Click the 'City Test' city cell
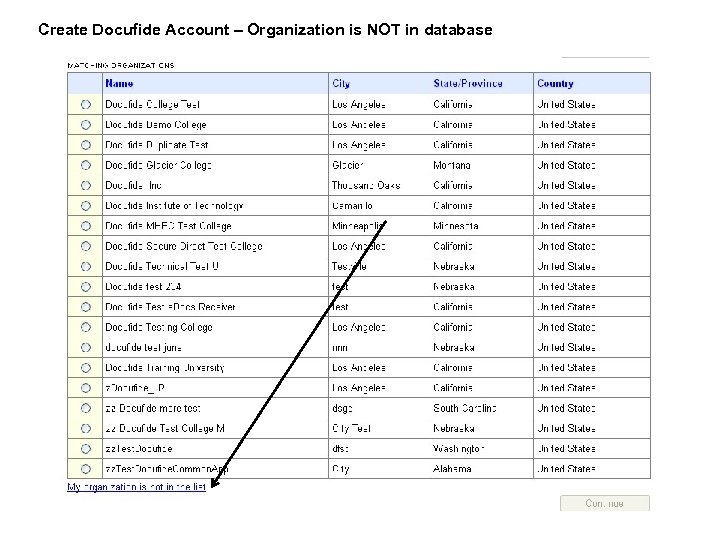 click(351, 428)
